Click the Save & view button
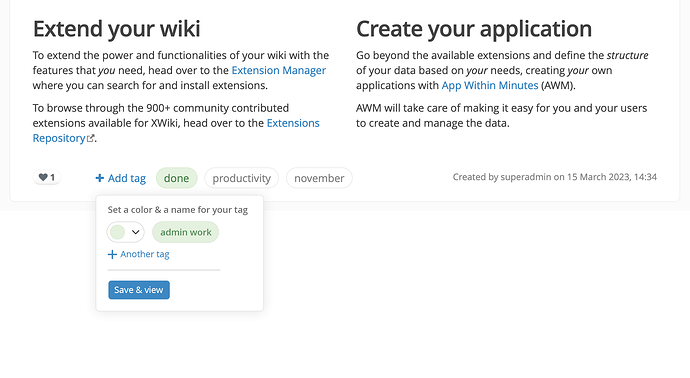 point(139,290)
